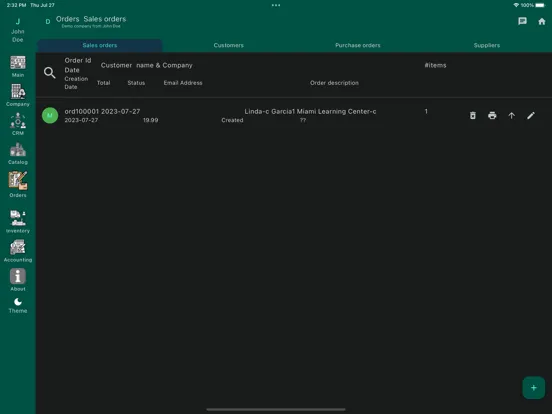Open the Main module in sidebar
The height and width of the screenshot is (414, 552).
click(18, 67)
